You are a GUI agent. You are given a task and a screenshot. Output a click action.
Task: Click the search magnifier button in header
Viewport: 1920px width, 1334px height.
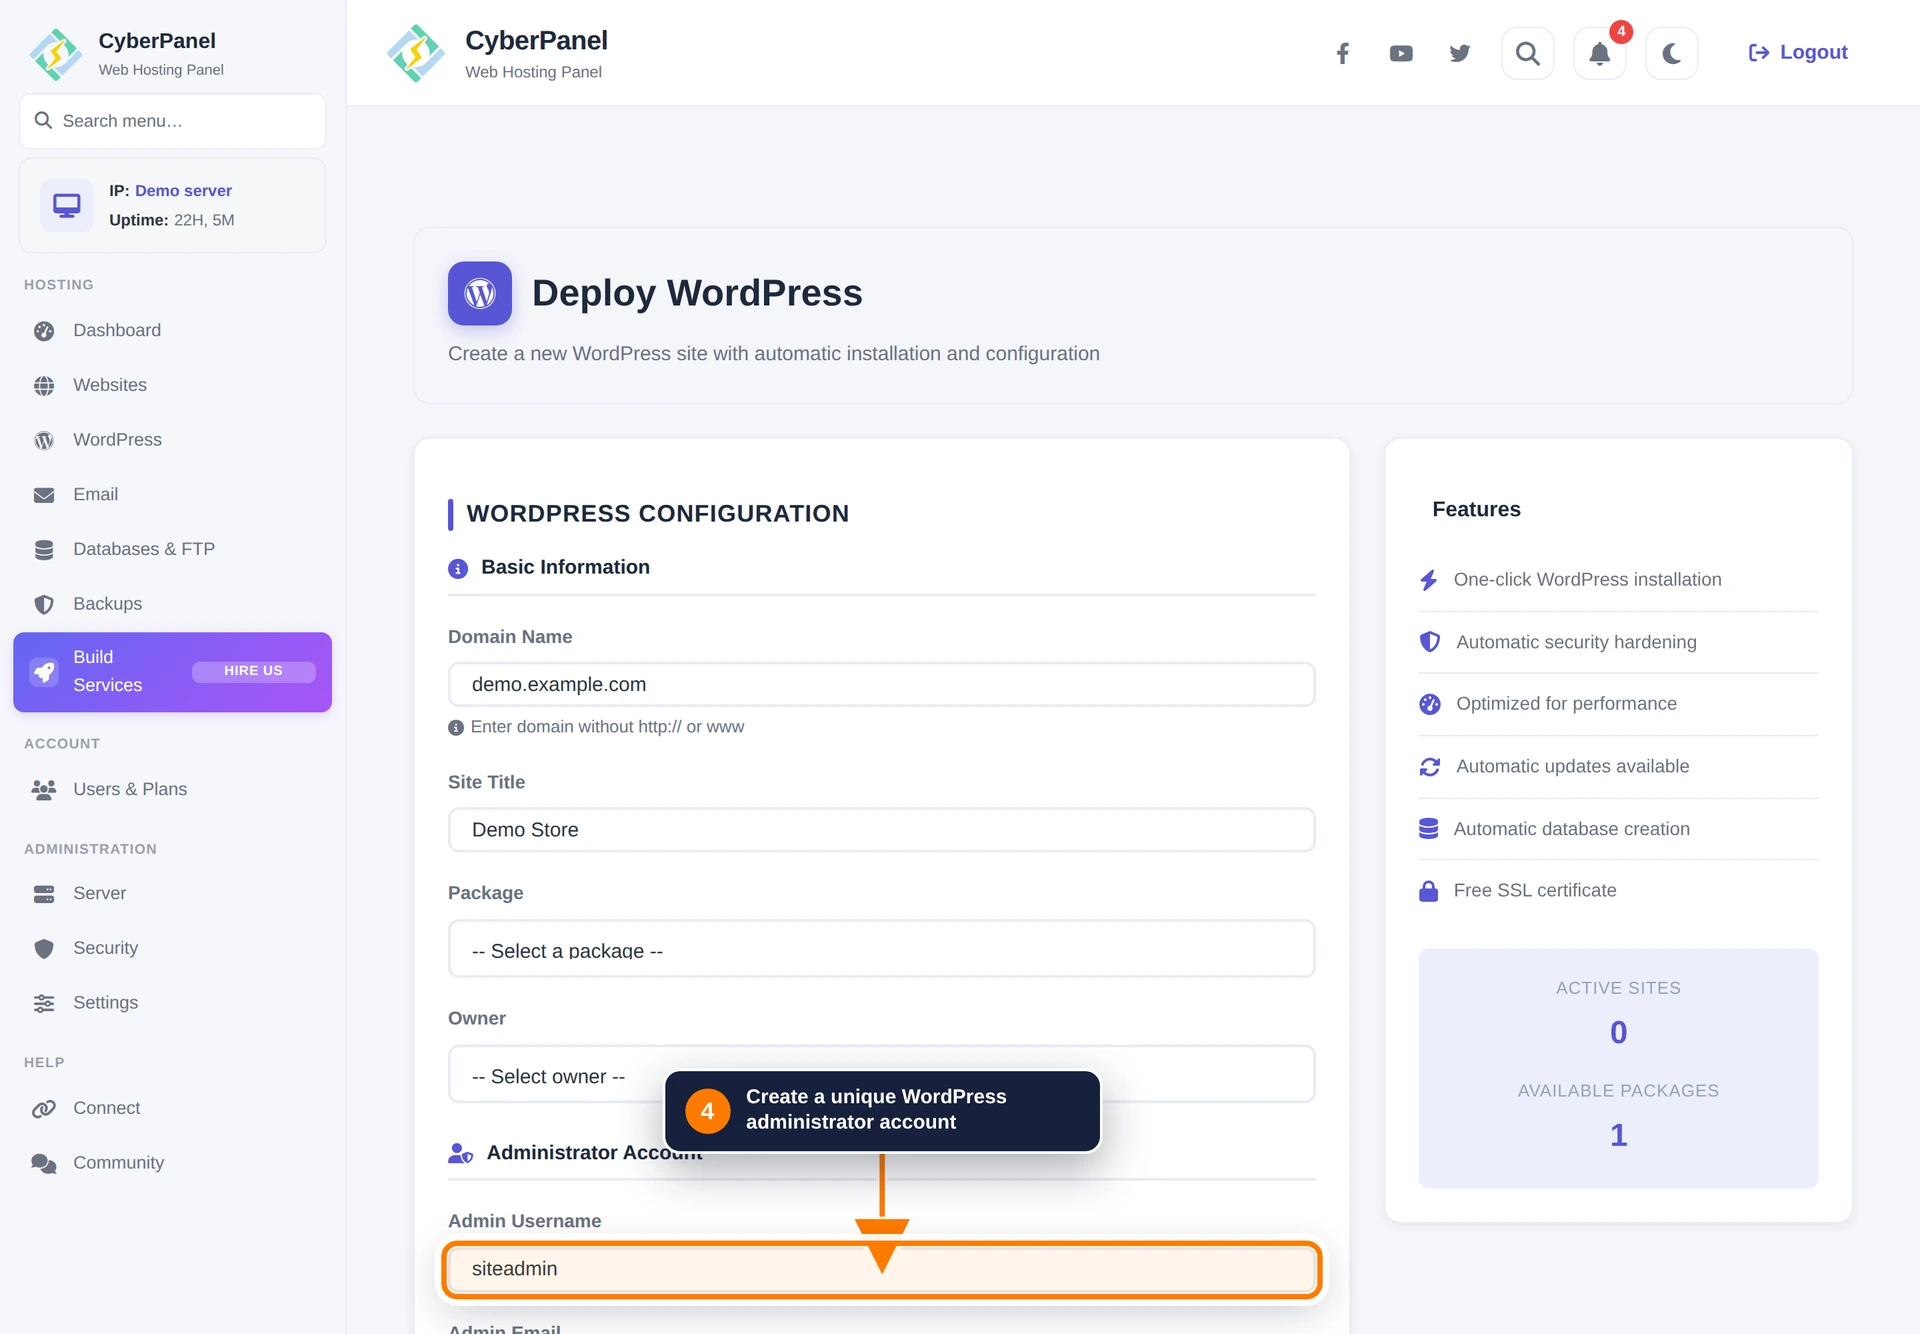point(1528,53)
